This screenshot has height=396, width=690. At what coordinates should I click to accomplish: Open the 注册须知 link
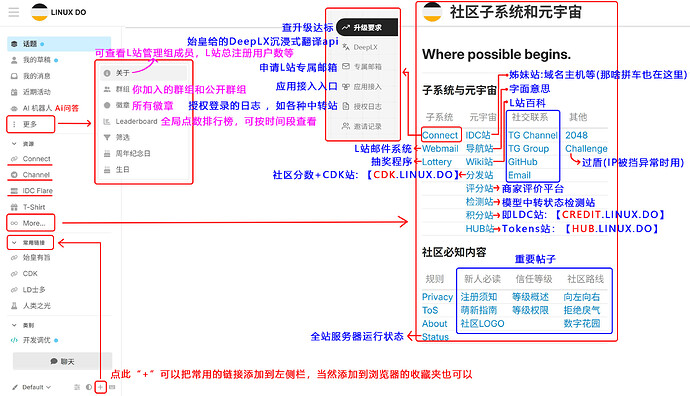click(479, 297)
